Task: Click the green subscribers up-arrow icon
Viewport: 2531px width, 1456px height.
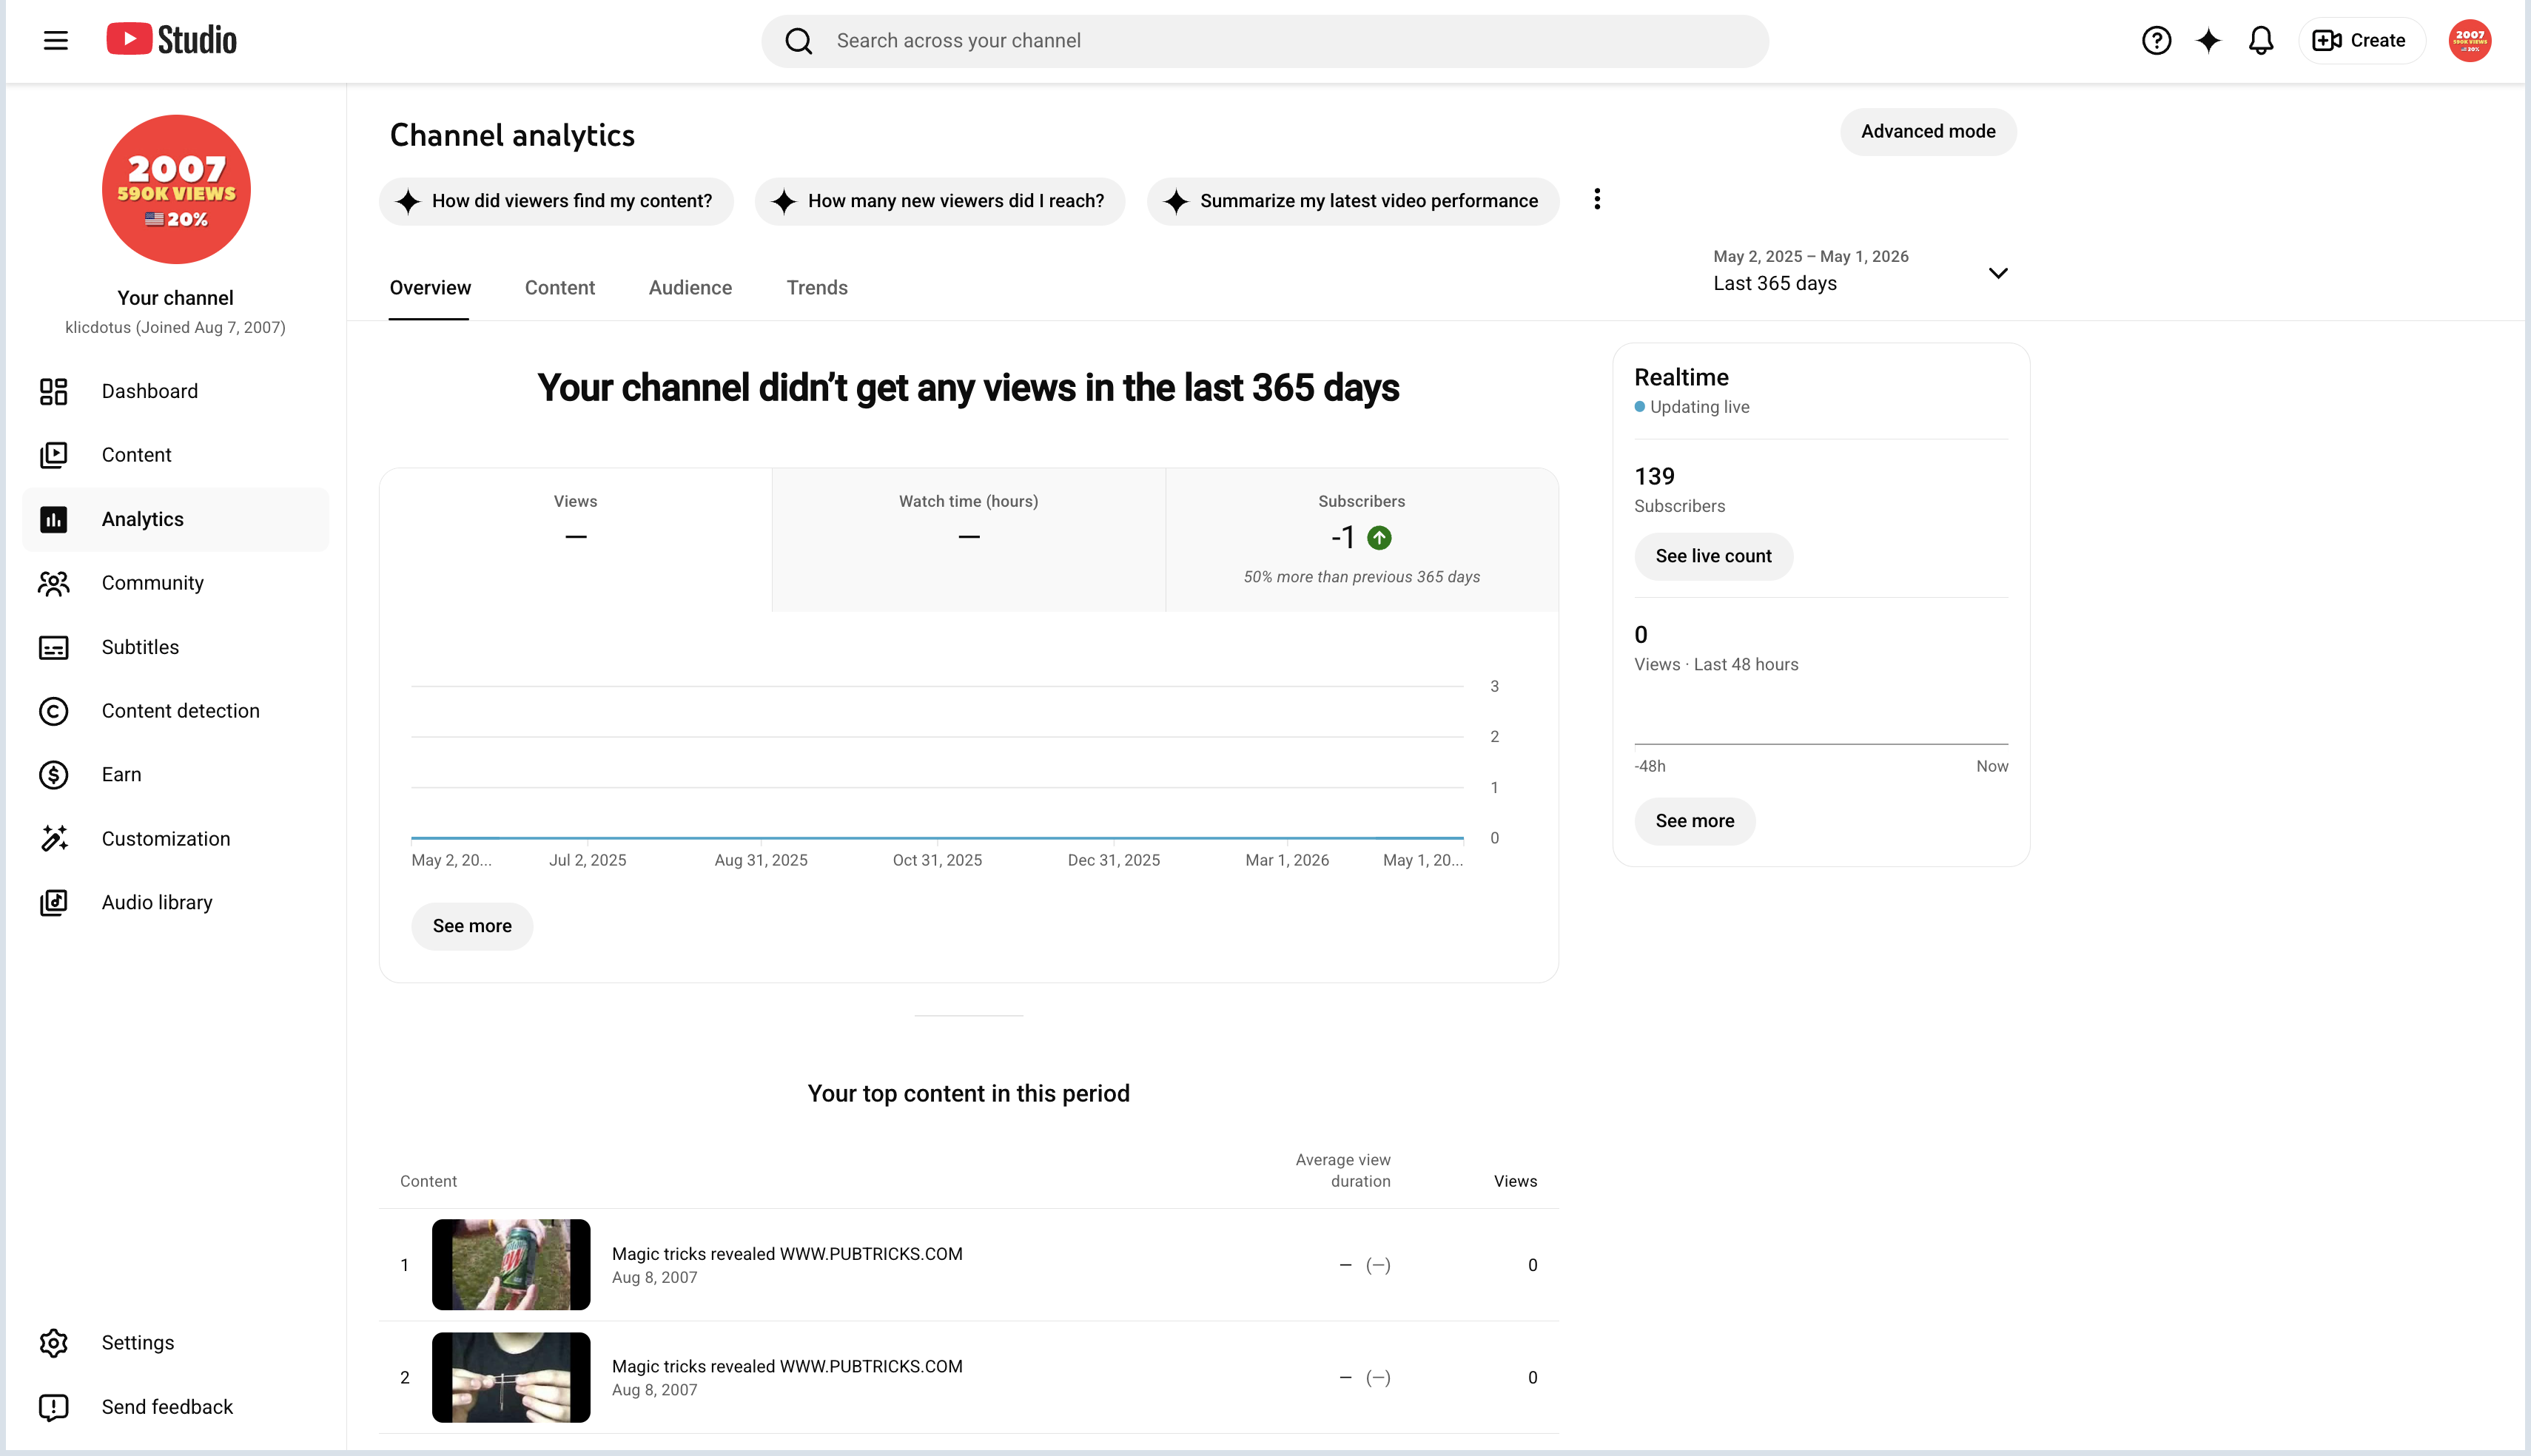Action: (x=1379, y=537)
